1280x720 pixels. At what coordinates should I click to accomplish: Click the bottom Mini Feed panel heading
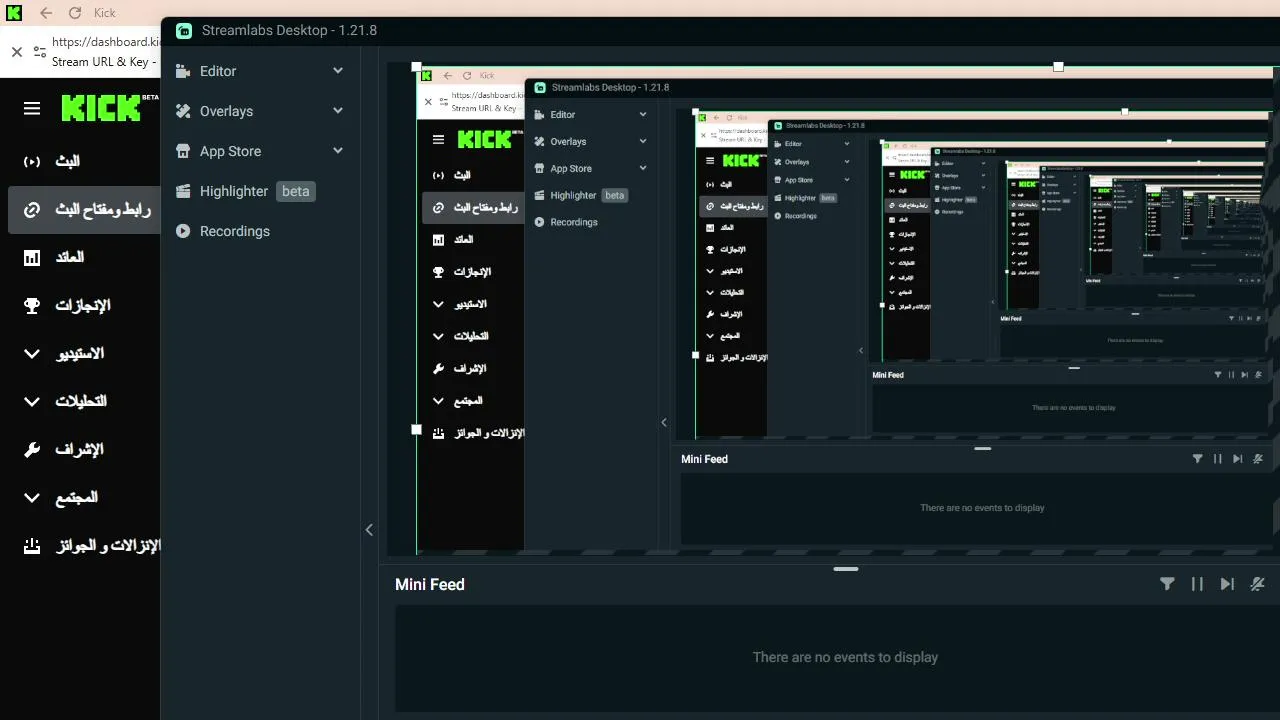pos(430,584)
